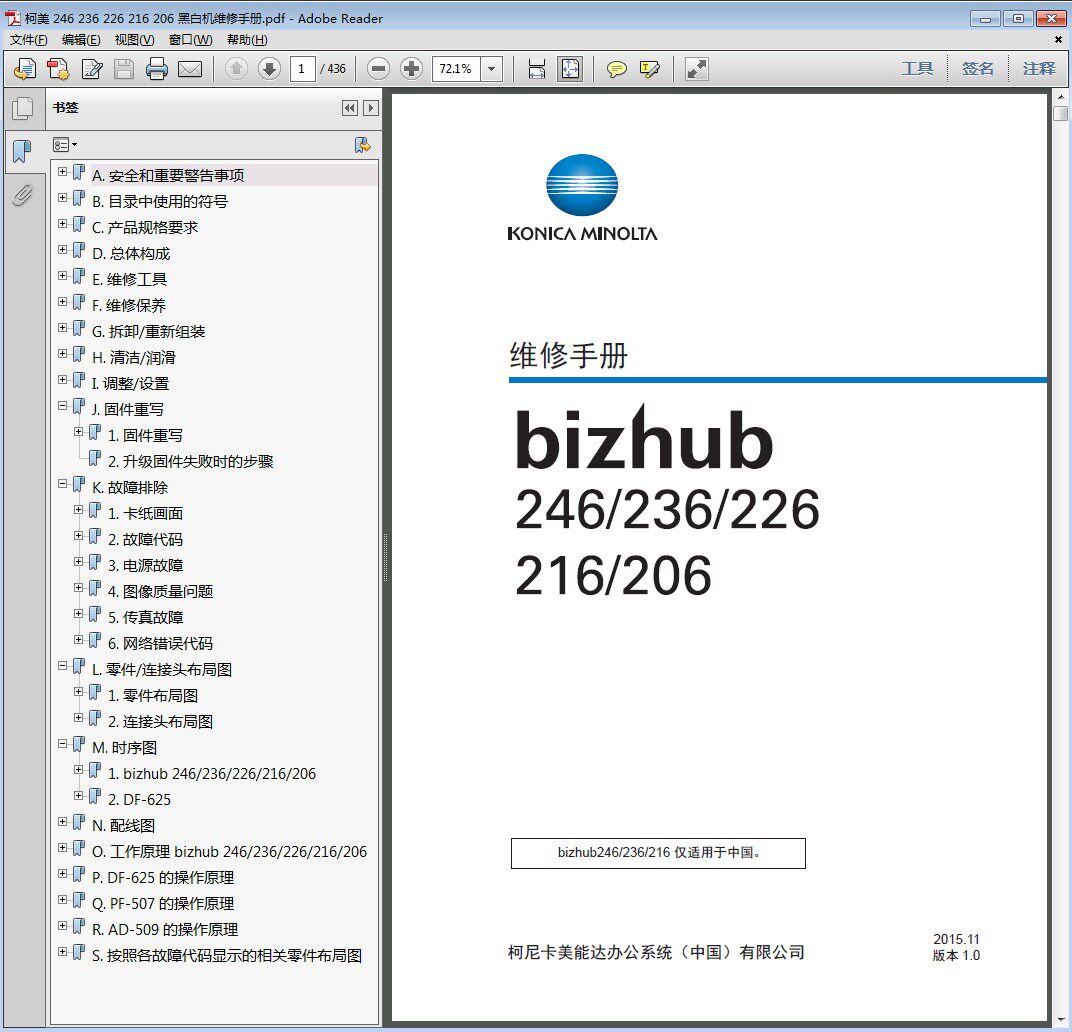The height and width of the screenshot is (1032, 1072).
Task: Open the 帮助(H) menu
Action: pyautogui.click(x=247, y=40)
